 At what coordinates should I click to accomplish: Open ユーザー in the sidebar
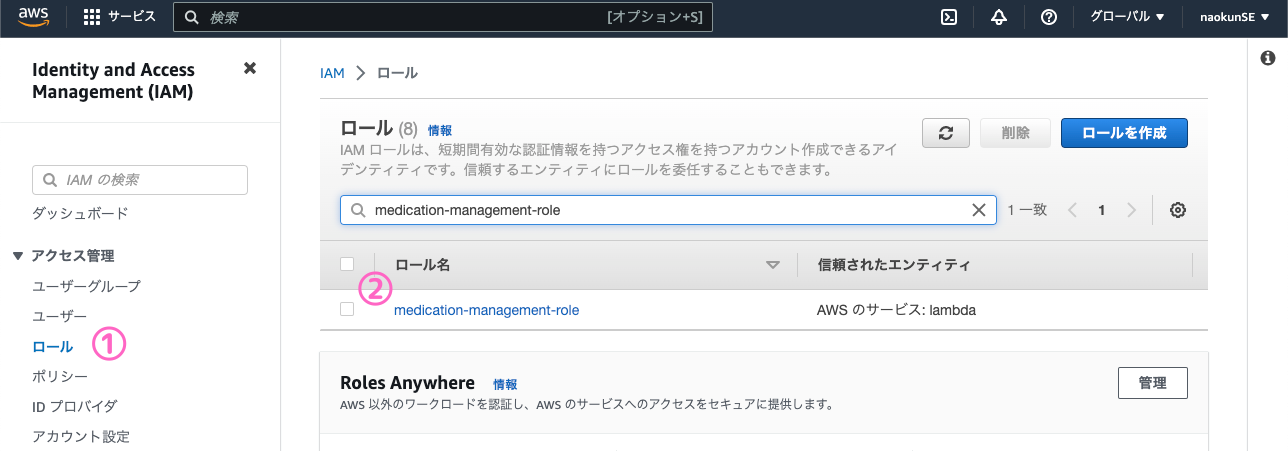(60, 316)
